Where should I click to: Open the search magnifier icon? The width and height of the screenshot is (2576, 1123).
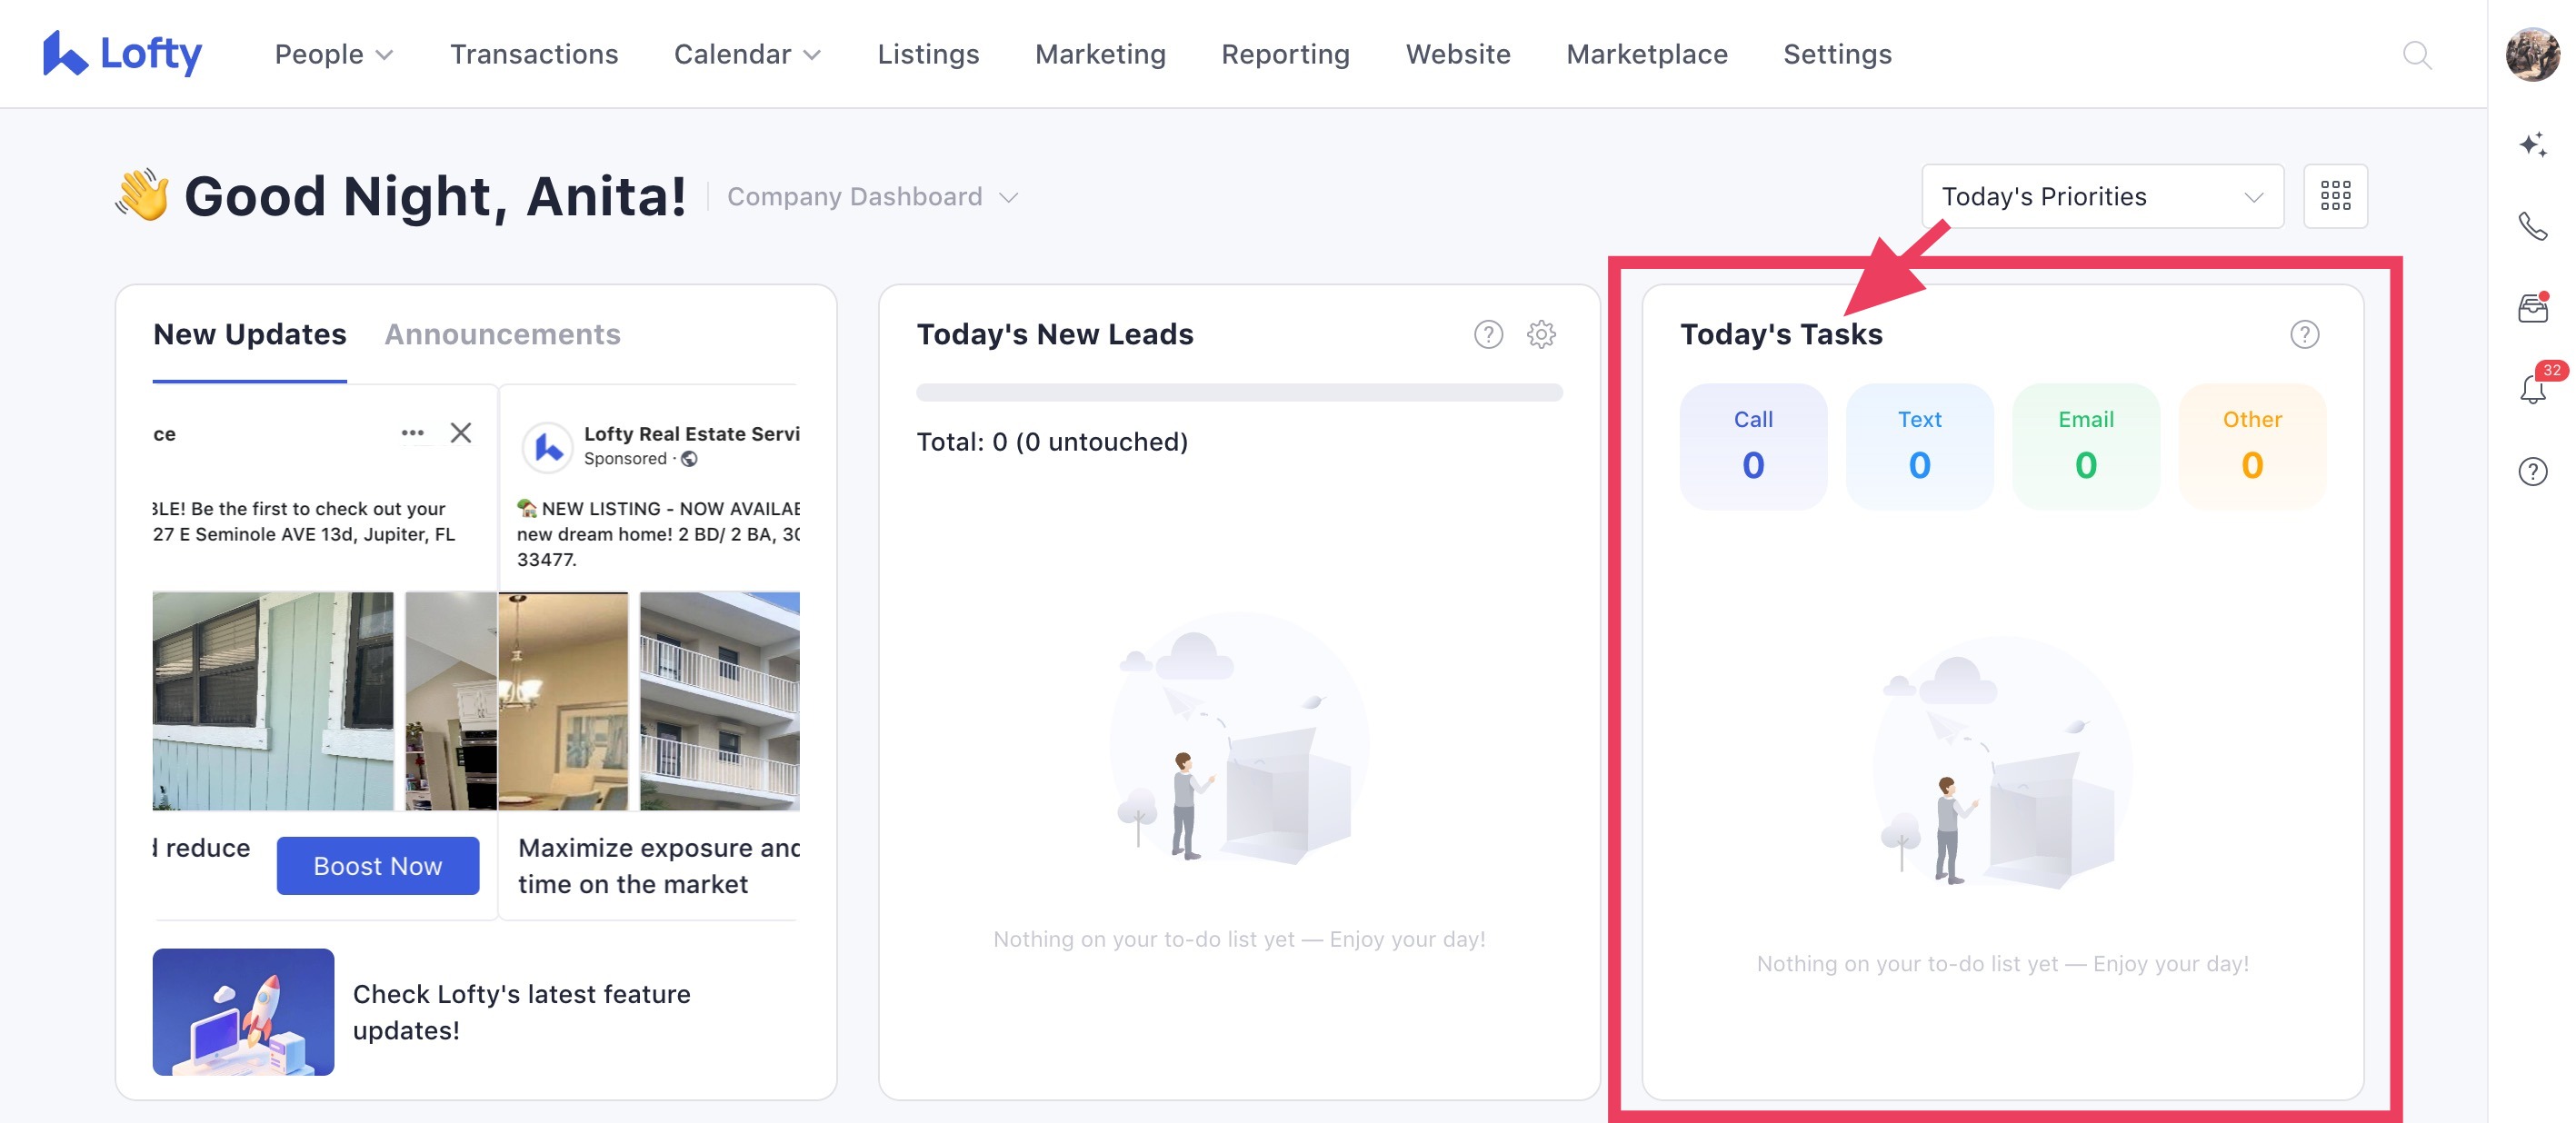(x=2416, y=54)
